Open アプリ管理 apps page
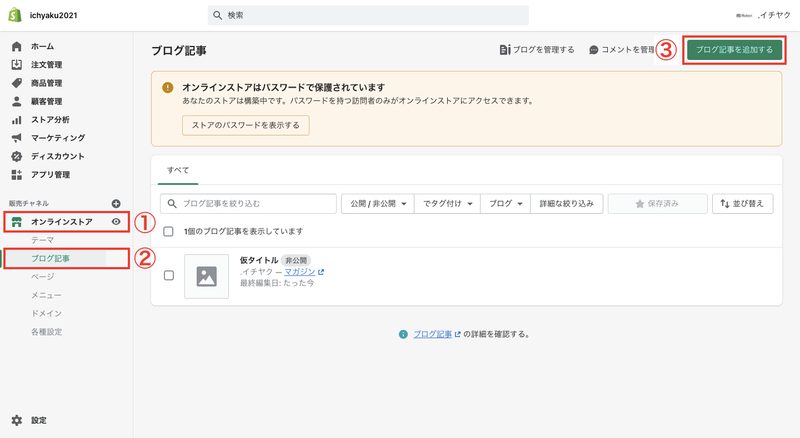Image resolution: width=800 pixels, height=438 pixels. (x=51, y=175)
